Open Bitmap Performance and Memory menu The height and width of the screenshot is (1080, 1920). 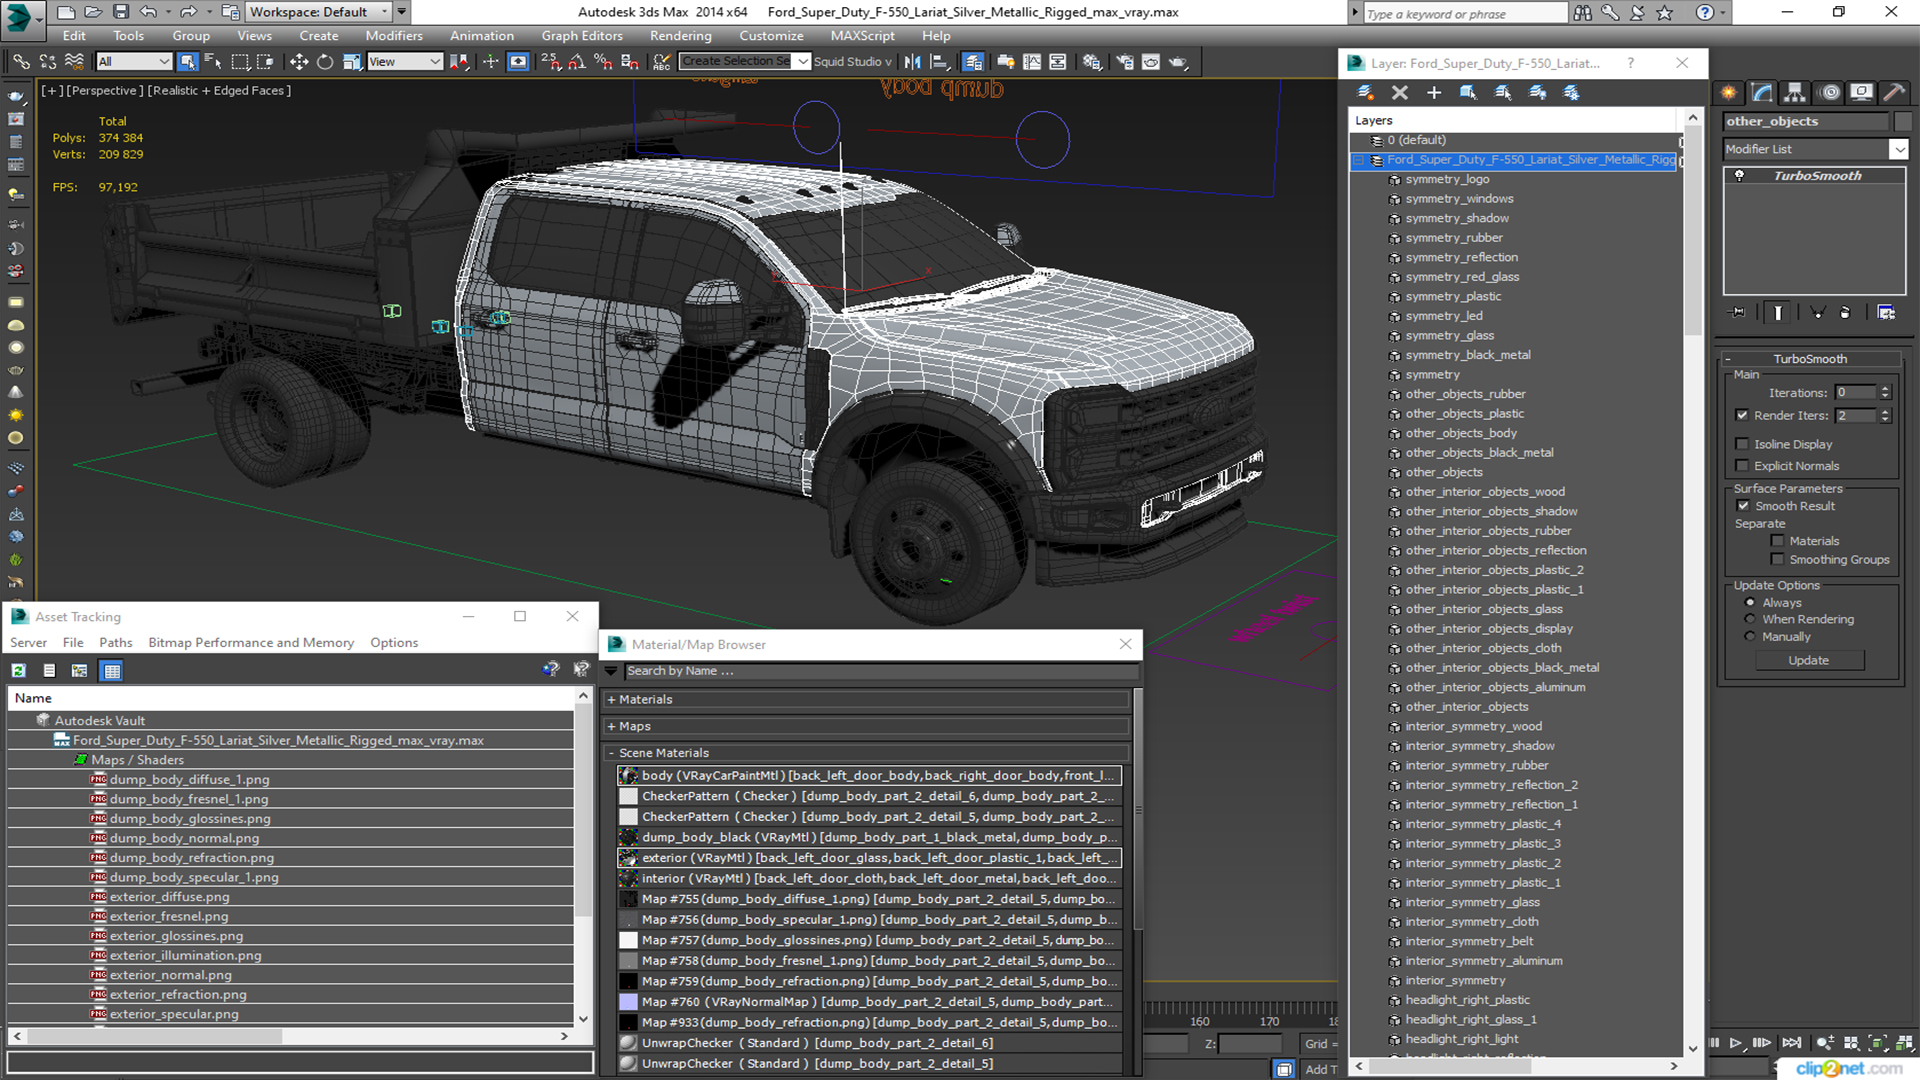251,643
